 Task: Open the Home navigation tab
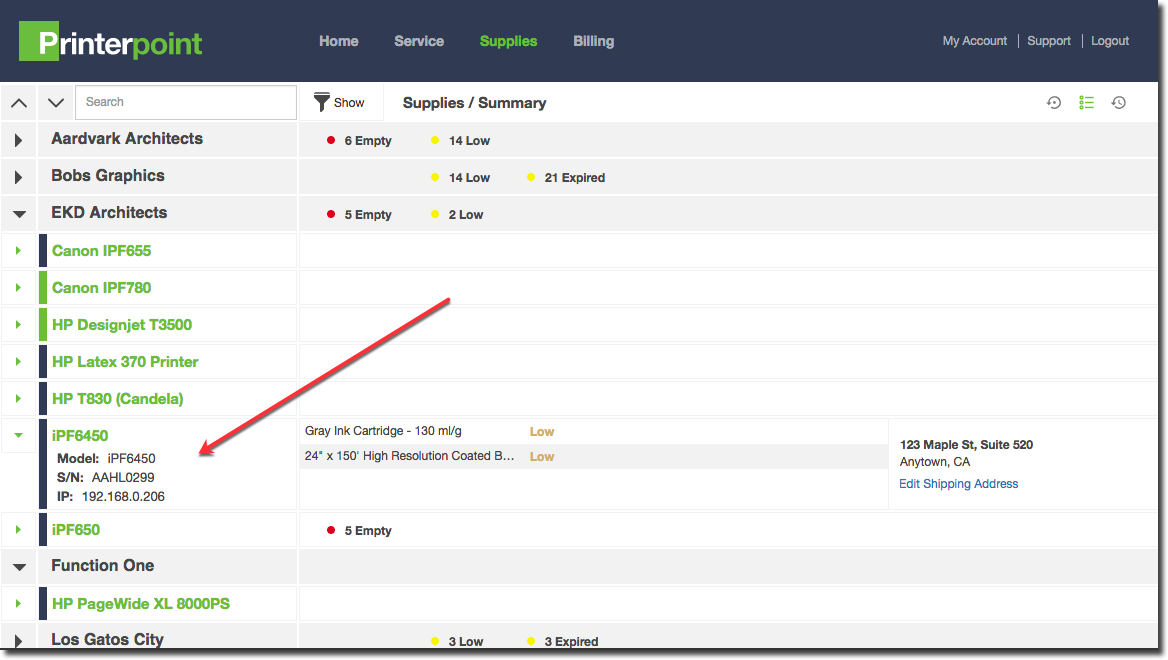(338, 41)
